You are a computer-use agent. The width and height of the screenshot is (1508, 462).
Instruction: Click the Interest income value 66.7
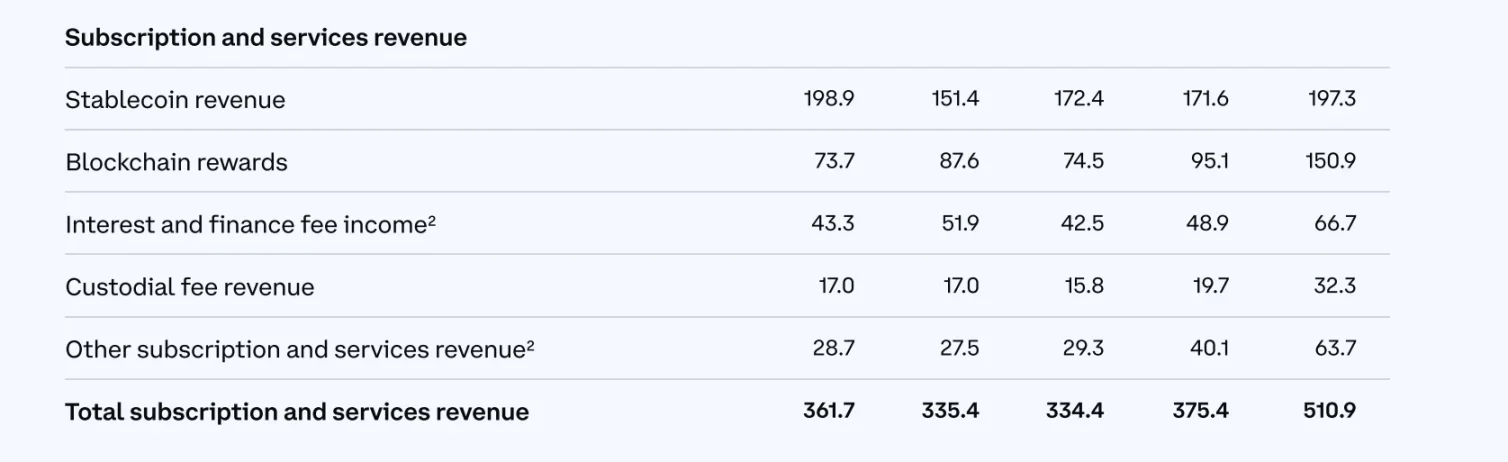[1335, 224]
